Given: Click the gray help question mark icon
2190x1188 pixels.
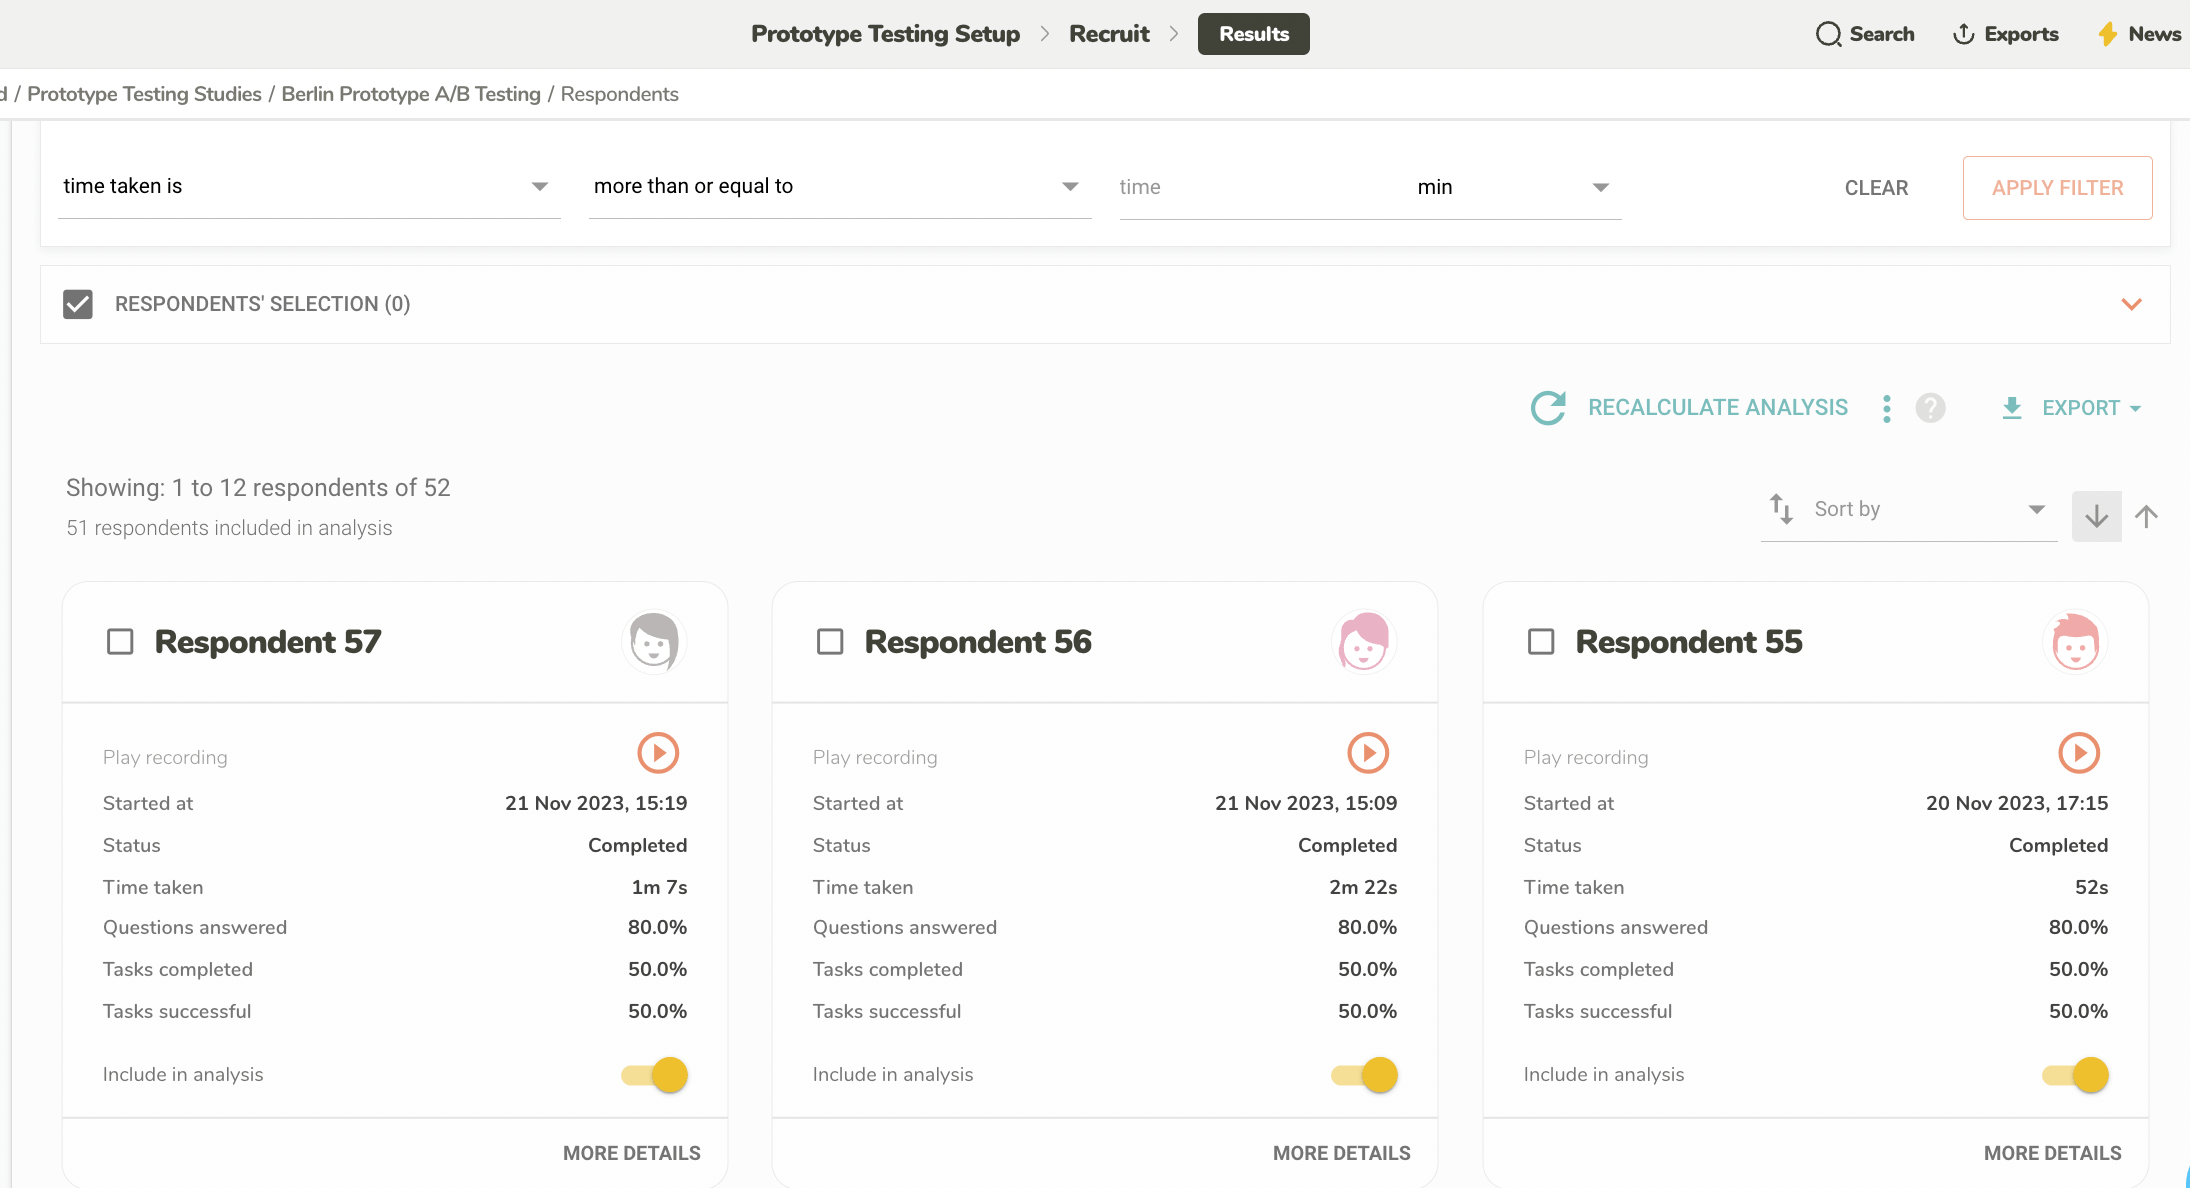Looking at the screenshot, I should tap(1930, 408).
